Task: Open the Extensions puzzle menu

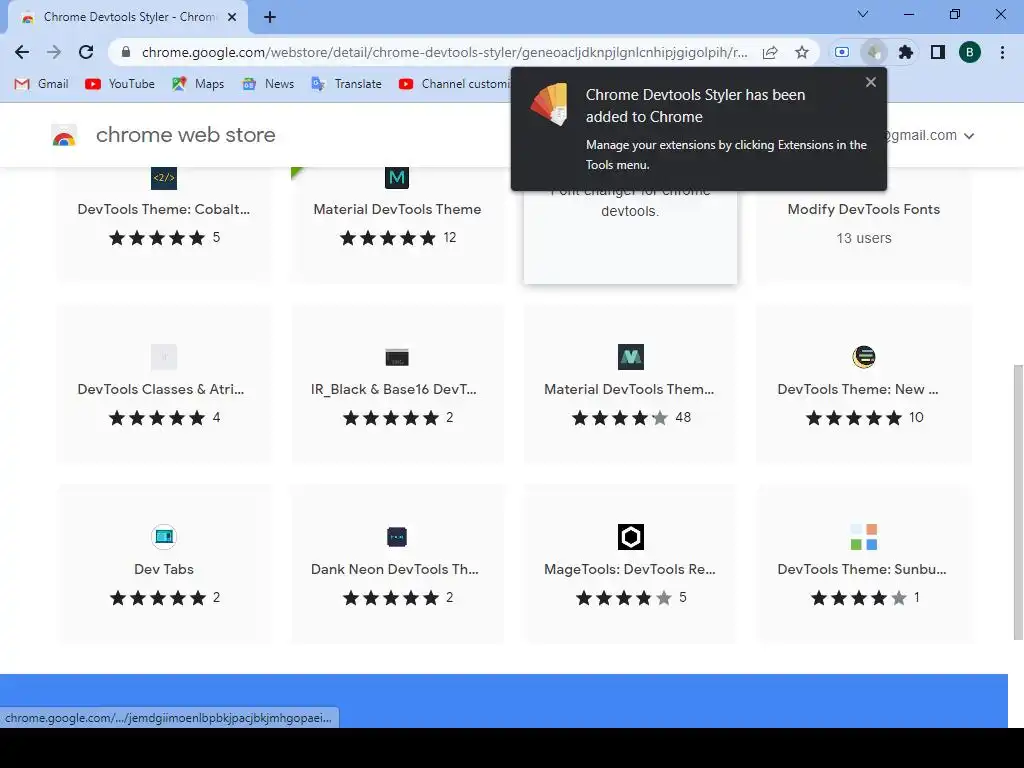Action: pos(906,52)
